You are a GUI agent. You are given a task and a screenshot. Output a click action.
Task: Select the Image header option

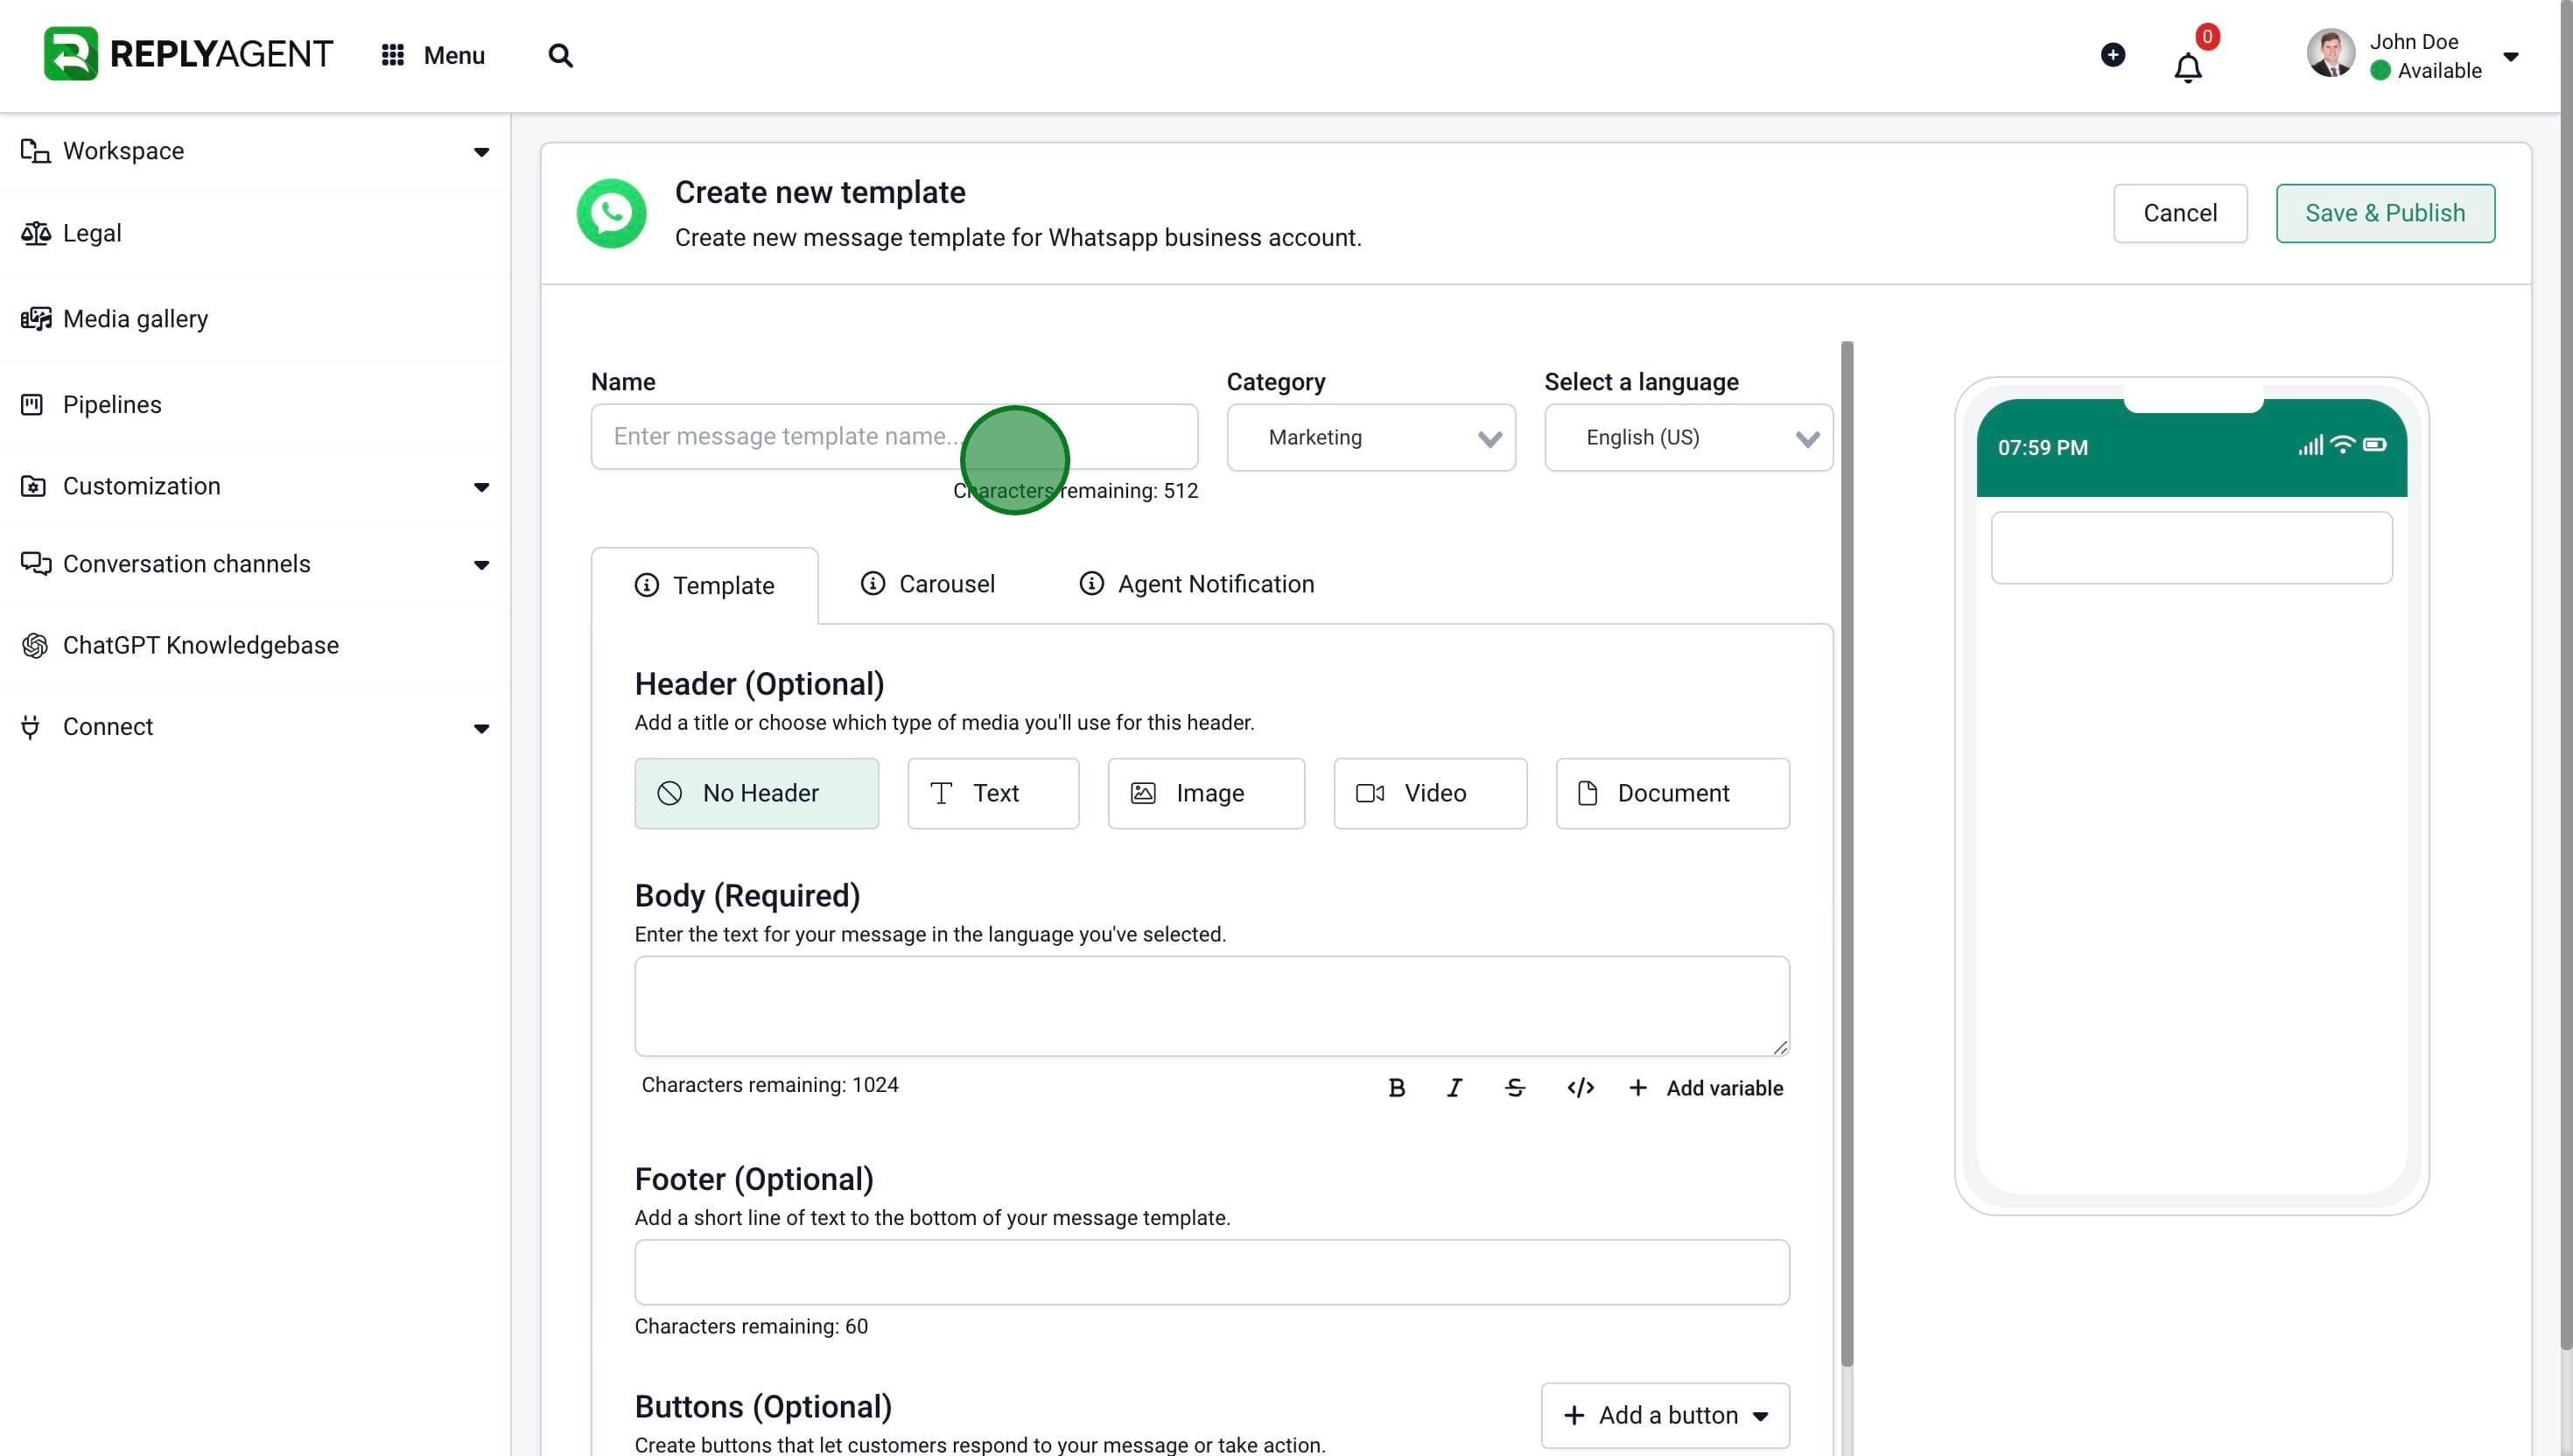(x=1205, y=793)
